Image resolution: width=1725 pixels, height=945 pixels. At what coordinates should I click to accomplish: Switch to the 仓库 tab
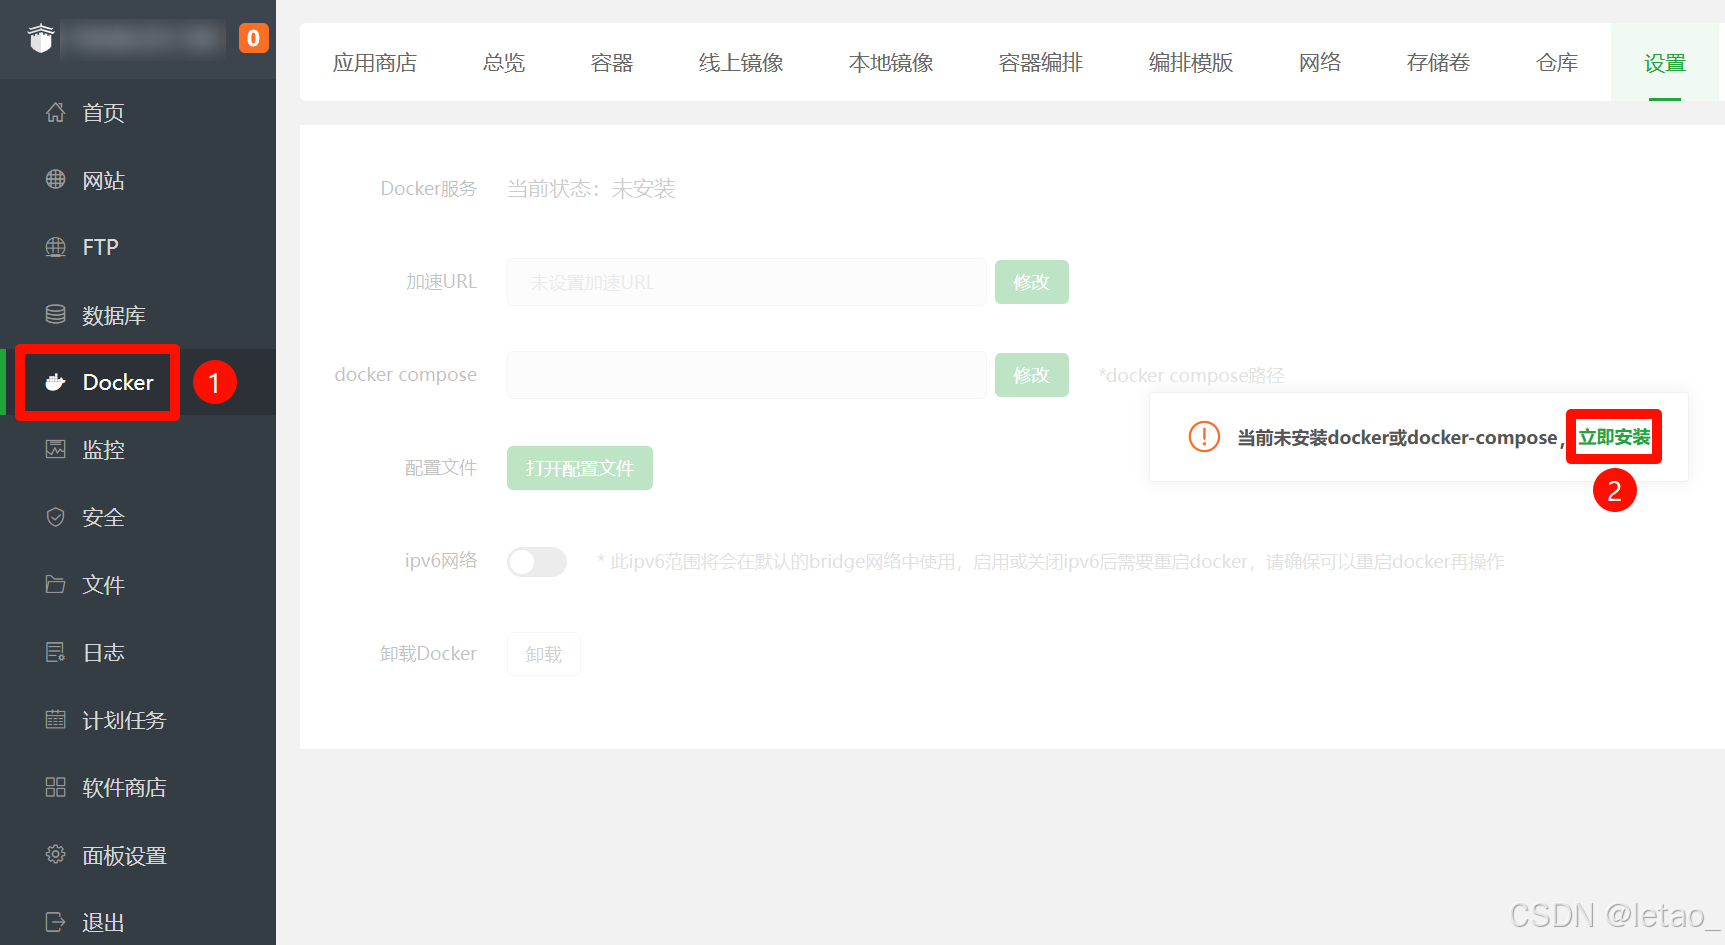(1557, 63)
